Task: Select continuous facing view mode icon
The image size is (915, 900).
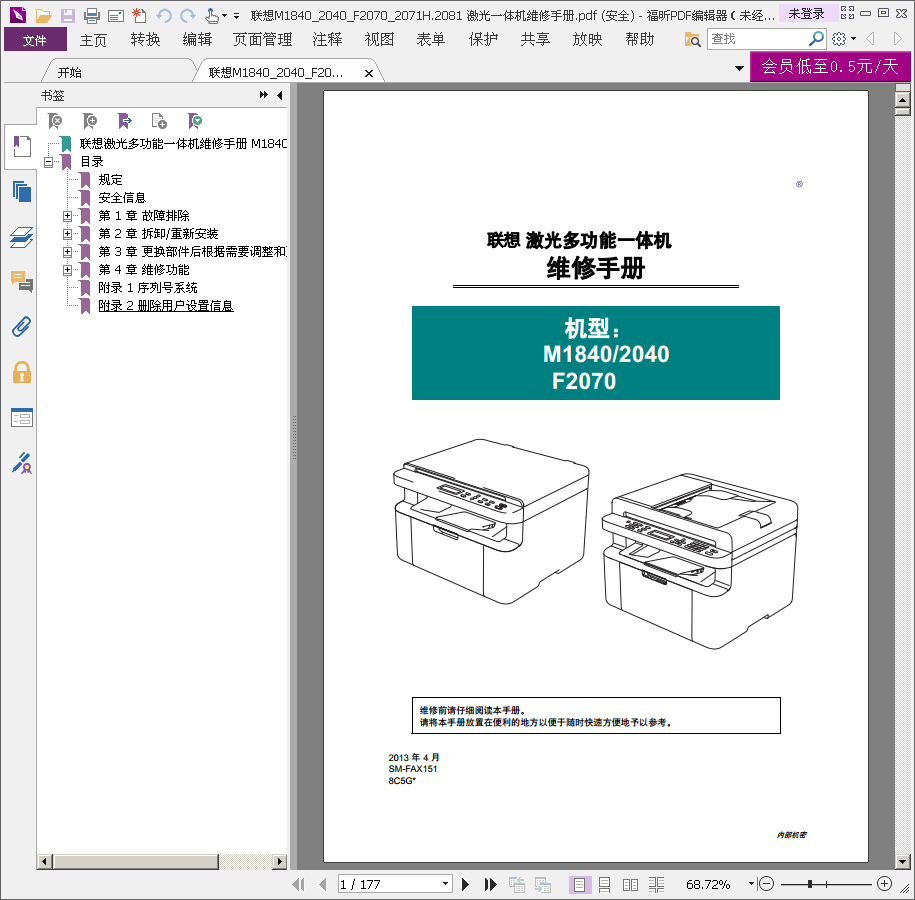Action: pyautogui.click(x=656, y=885)
